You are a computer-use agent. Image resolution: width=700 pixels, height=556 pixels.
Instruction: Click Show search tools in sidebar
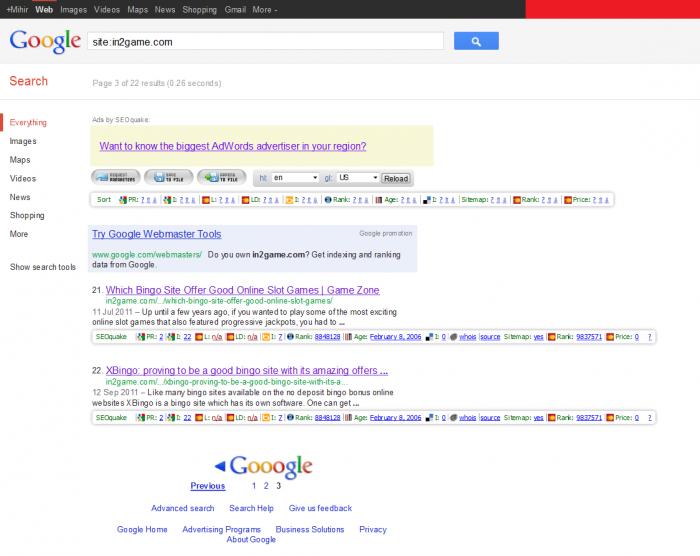43,267
